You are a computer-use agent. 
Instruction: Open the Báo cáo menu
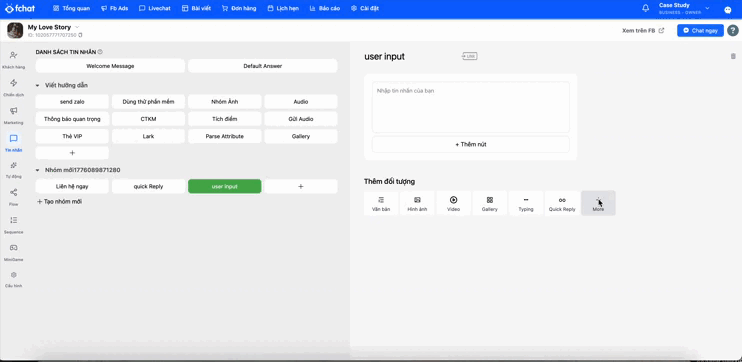325,8
